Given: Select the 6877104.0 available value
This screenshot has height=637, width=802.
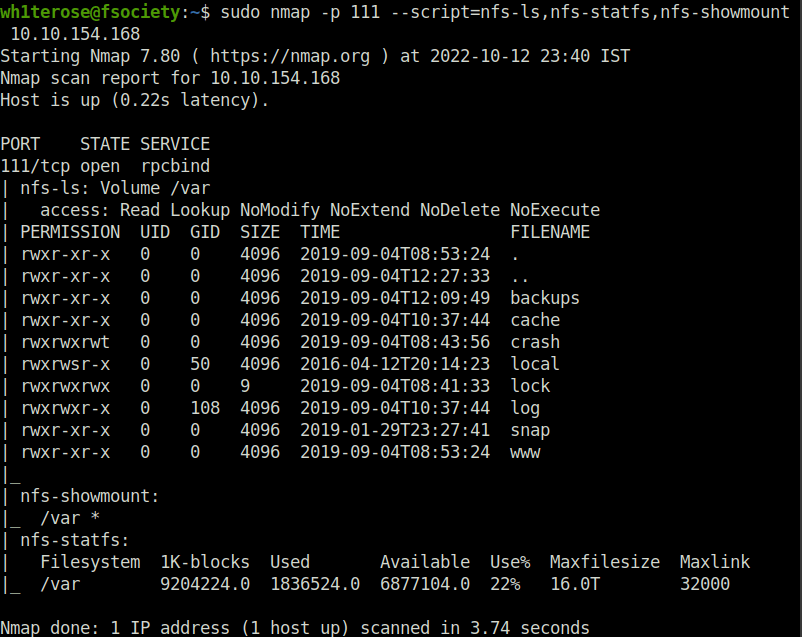Looking at the screenshot, I should (x=425, y=584).
